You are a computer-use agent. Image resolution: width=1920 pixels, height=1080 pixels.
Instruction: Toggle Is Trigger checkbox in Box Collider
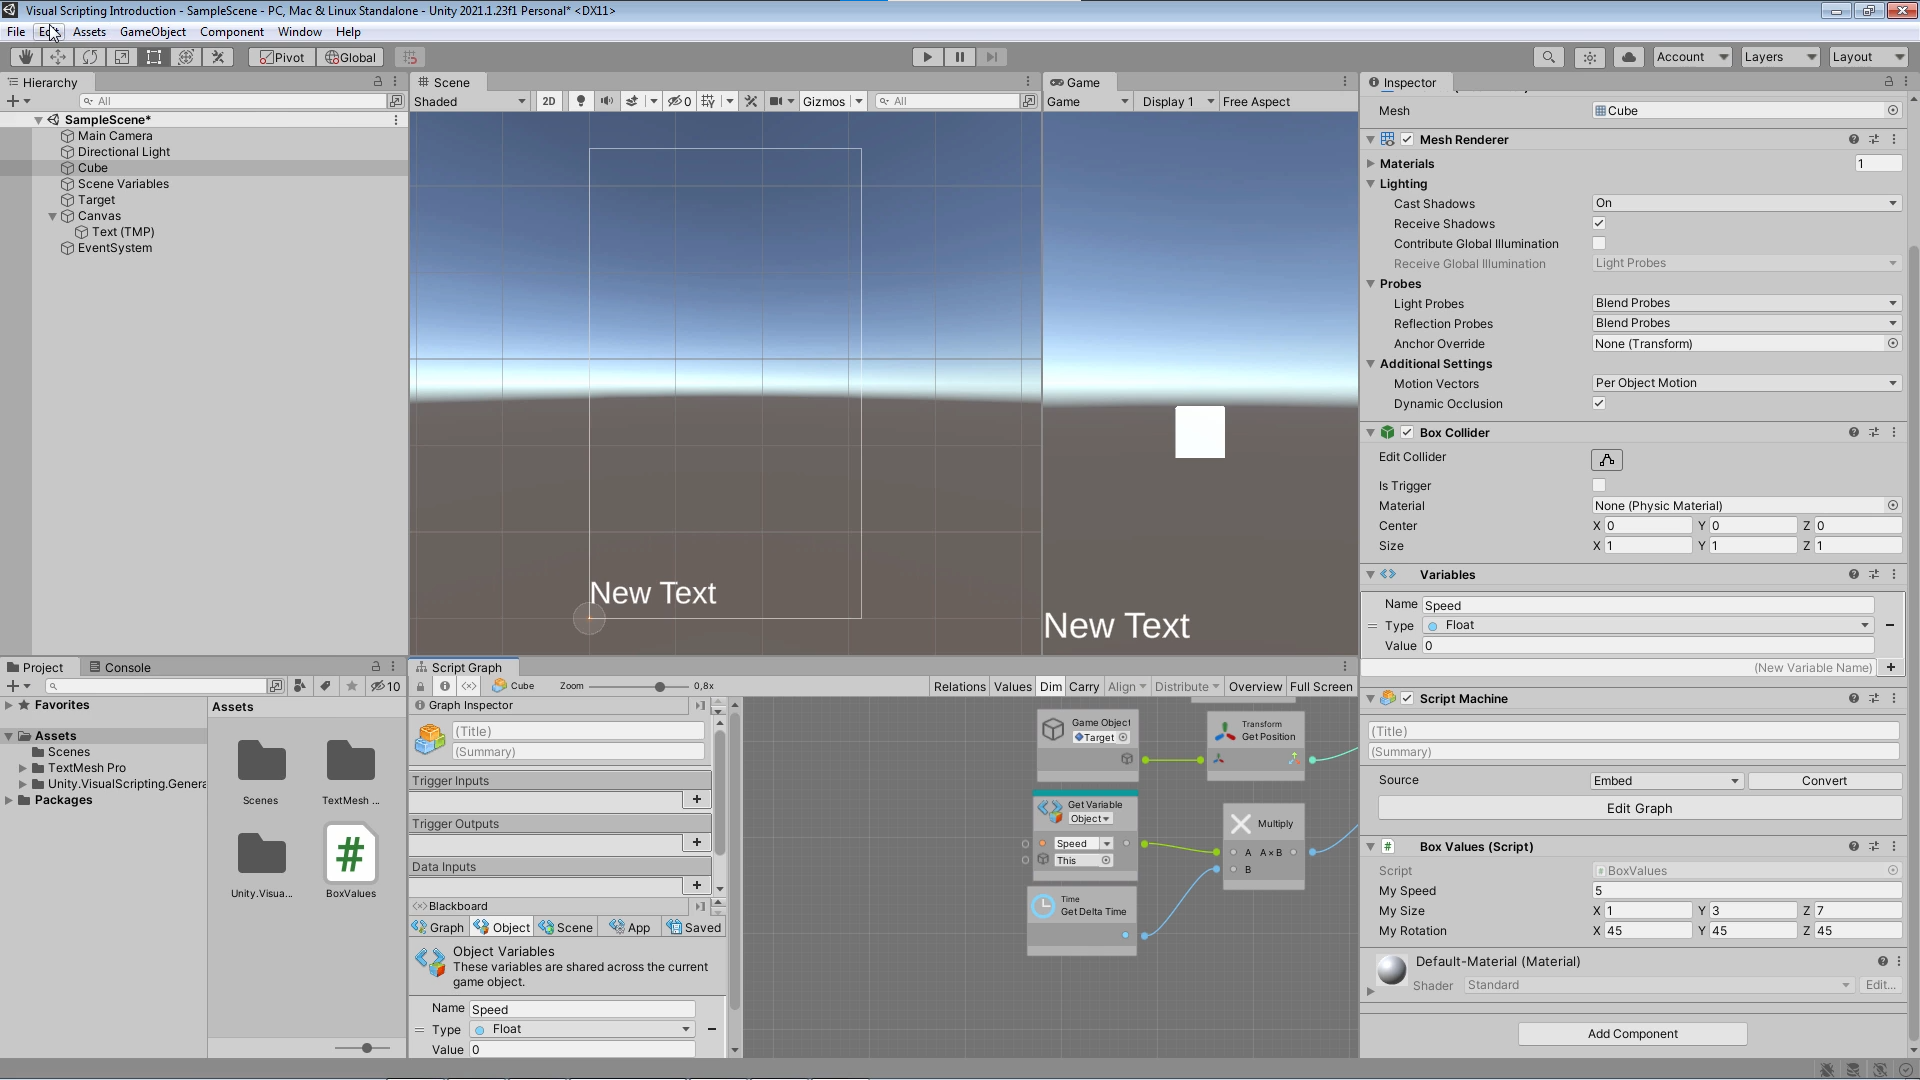1600,484
